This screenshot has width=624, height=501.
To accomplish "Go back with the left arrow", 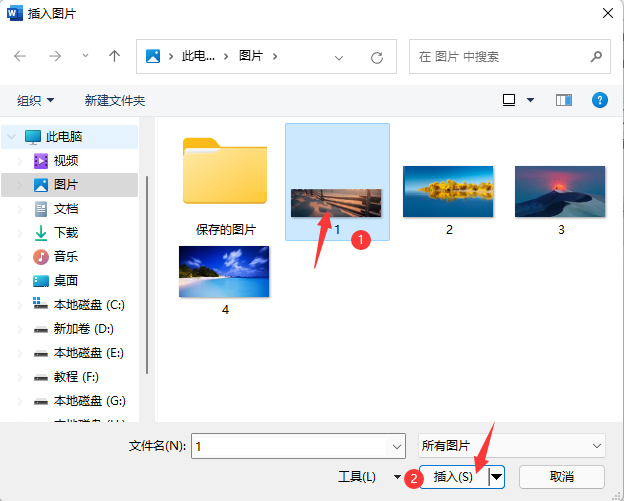I will (20, 56).
